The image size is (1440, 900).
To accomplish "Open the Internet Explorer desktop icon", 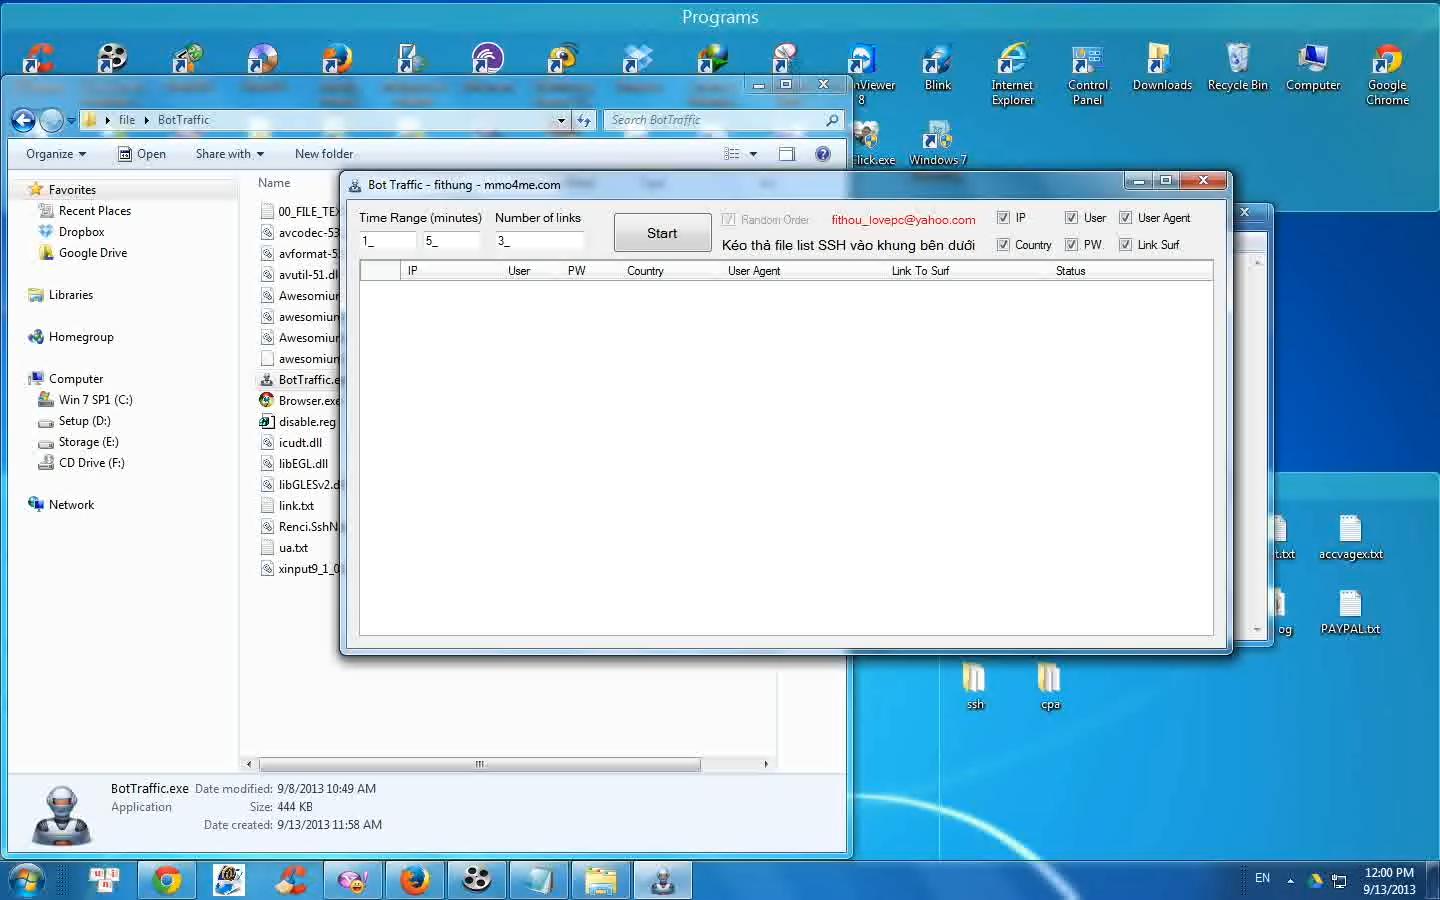I will pos(1012,74).
